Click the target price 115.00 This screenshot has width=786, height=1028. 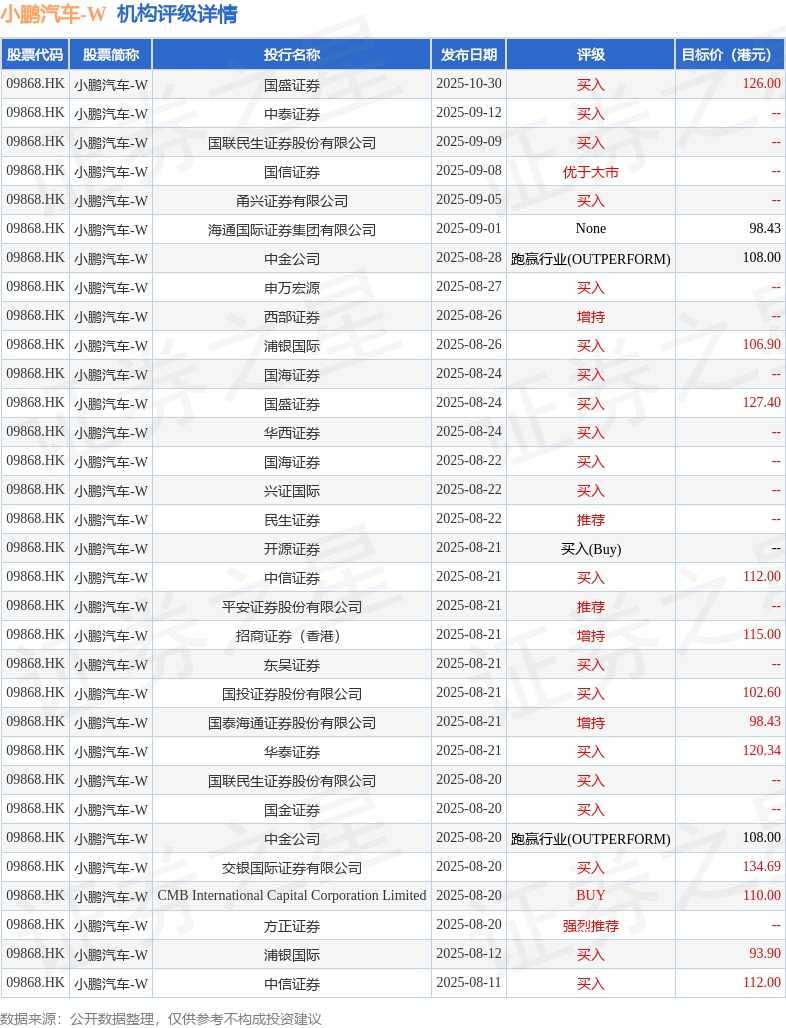pos(762,635)
